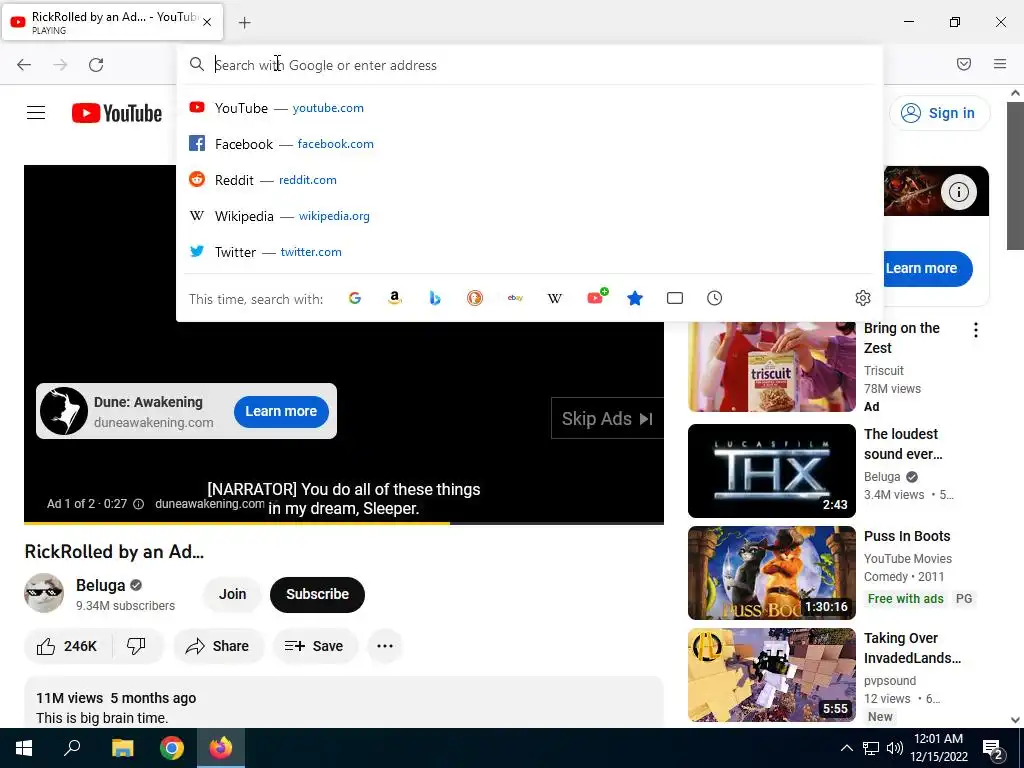Switch to the RickRolled by an Ad tab
The height and width of the screenshot is (768, 1024).
point(112,22)
